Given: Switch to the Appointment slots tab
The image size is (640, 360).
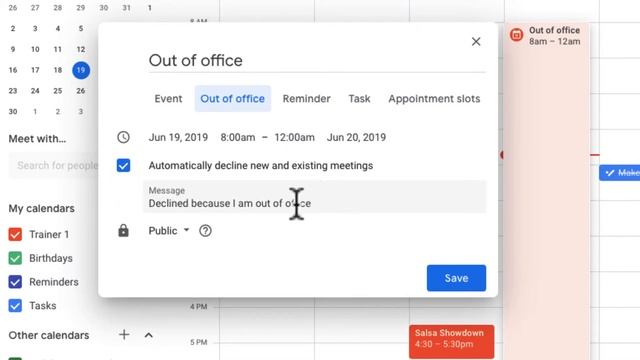Looking at the screenshot, I should 434,98.
